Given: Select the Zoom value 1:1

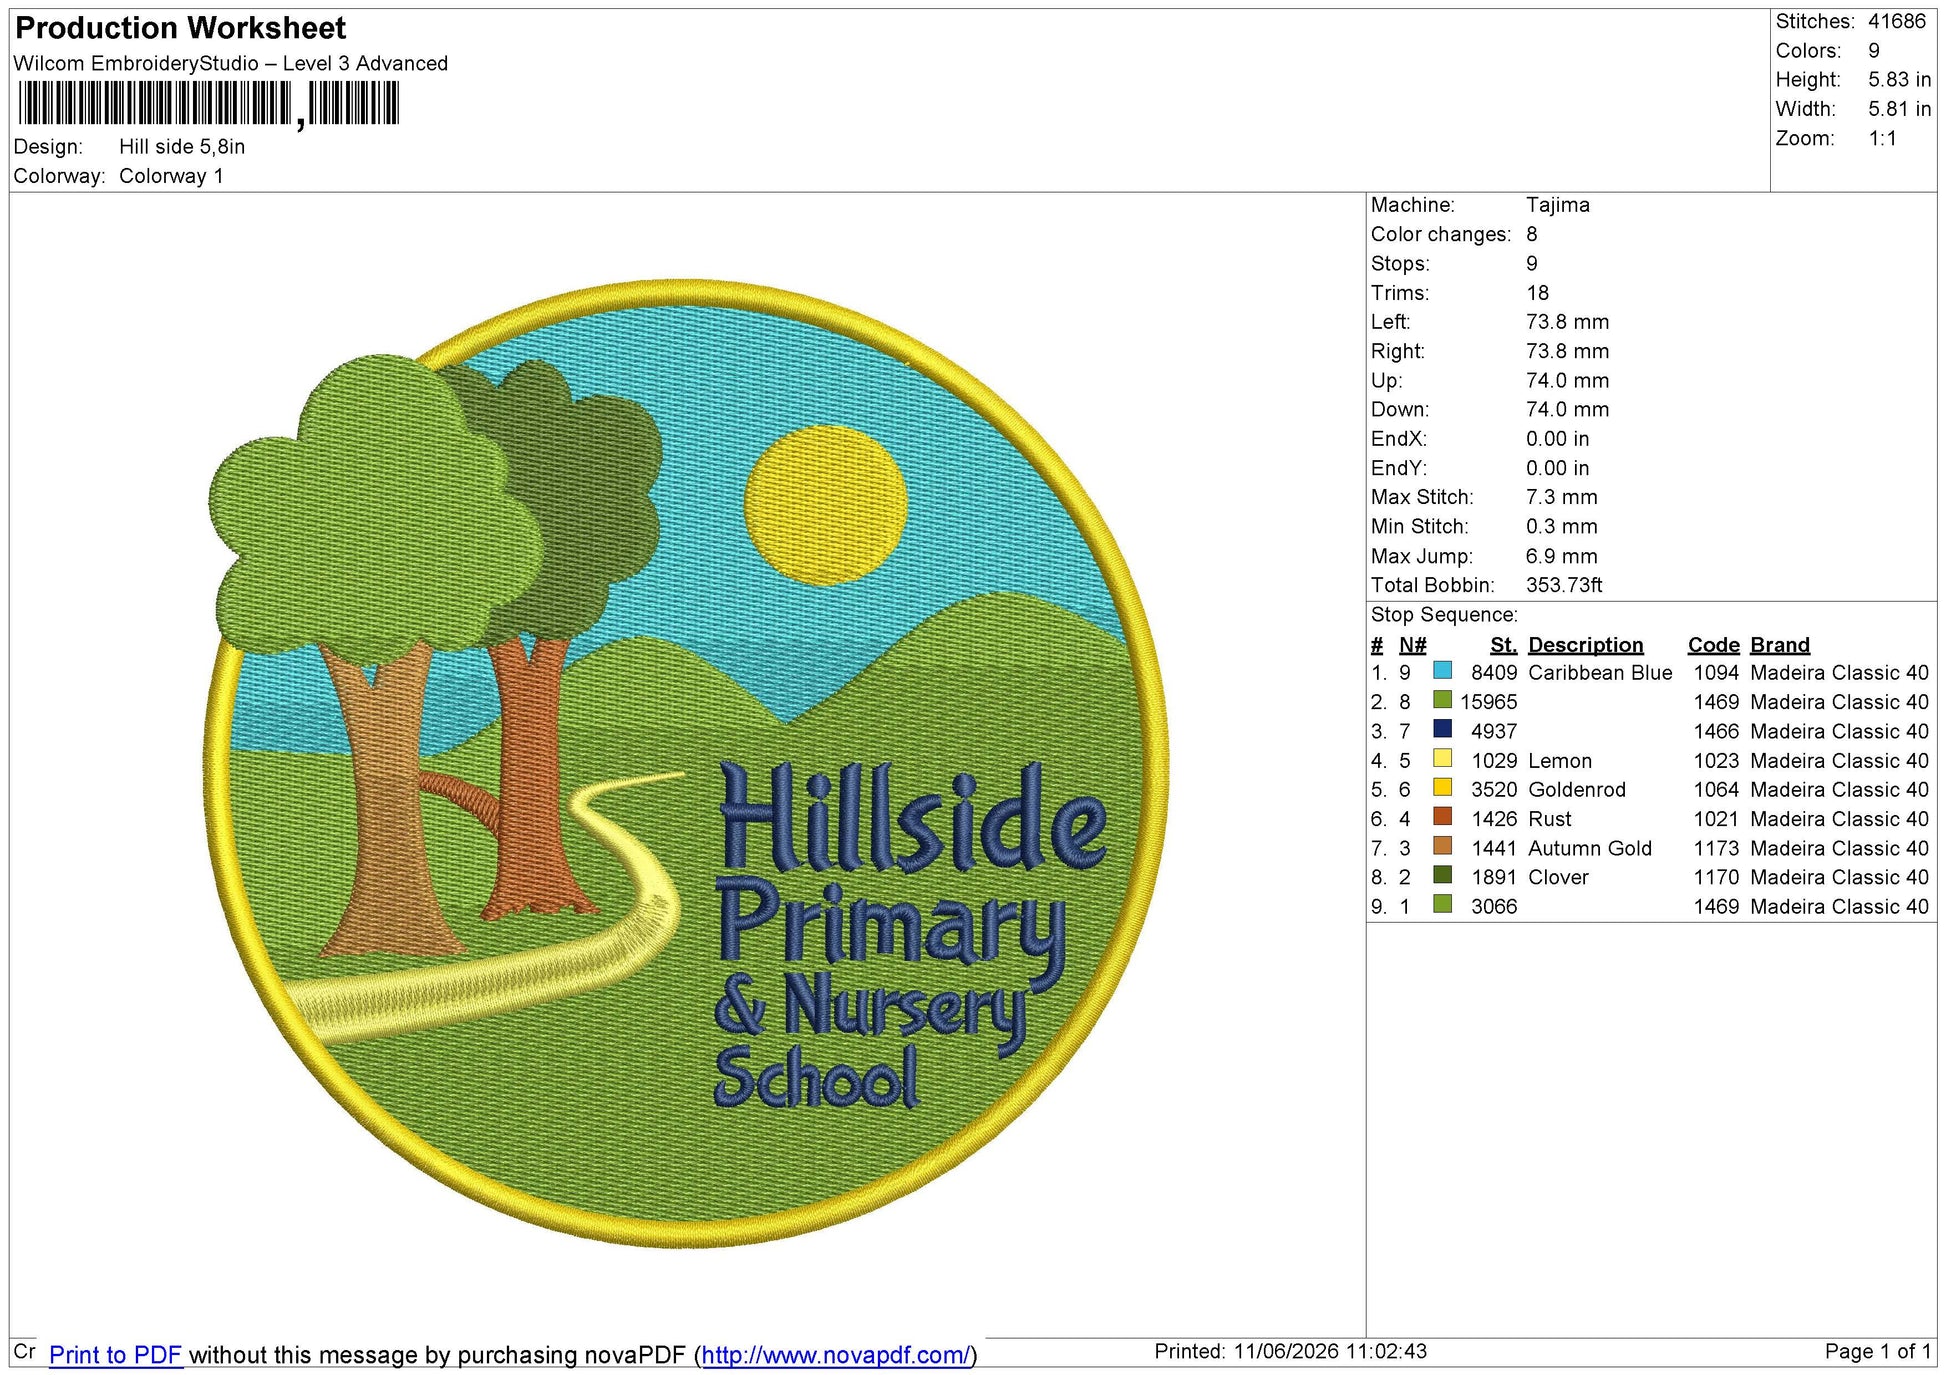Looking at the screenshot, I should [x=1882, y=138].
